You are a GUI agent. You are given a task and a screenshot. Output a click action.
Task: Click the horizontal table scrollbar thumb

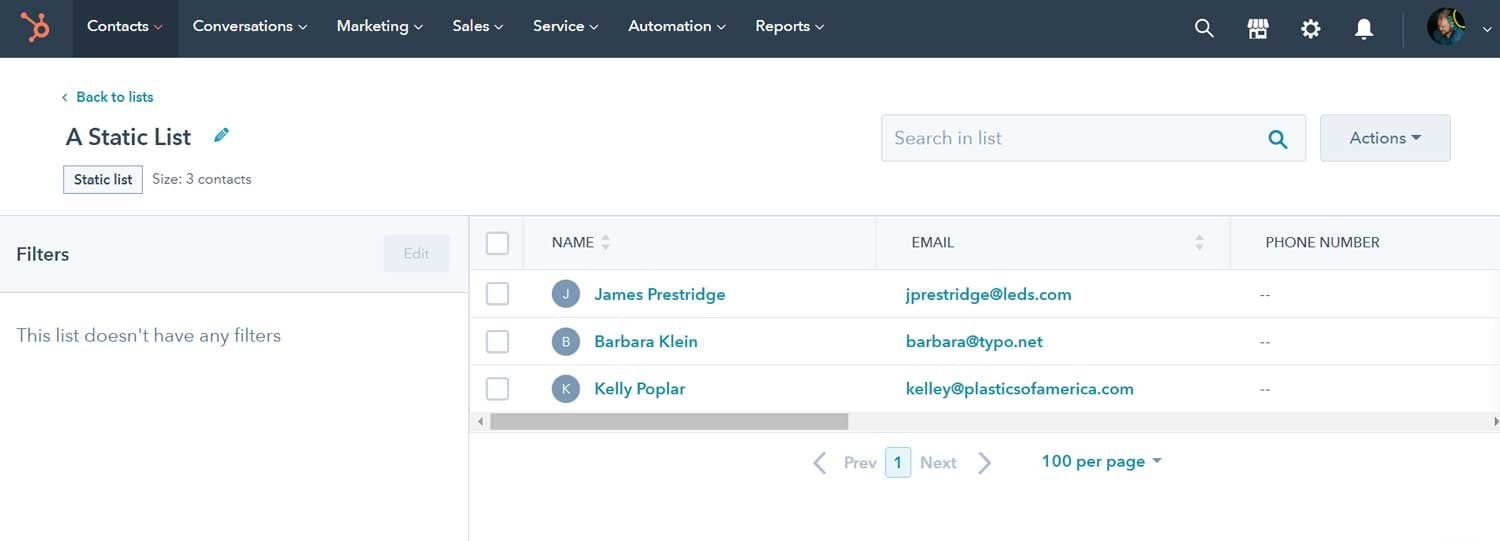pyautogui.click(x=669, y=422)
